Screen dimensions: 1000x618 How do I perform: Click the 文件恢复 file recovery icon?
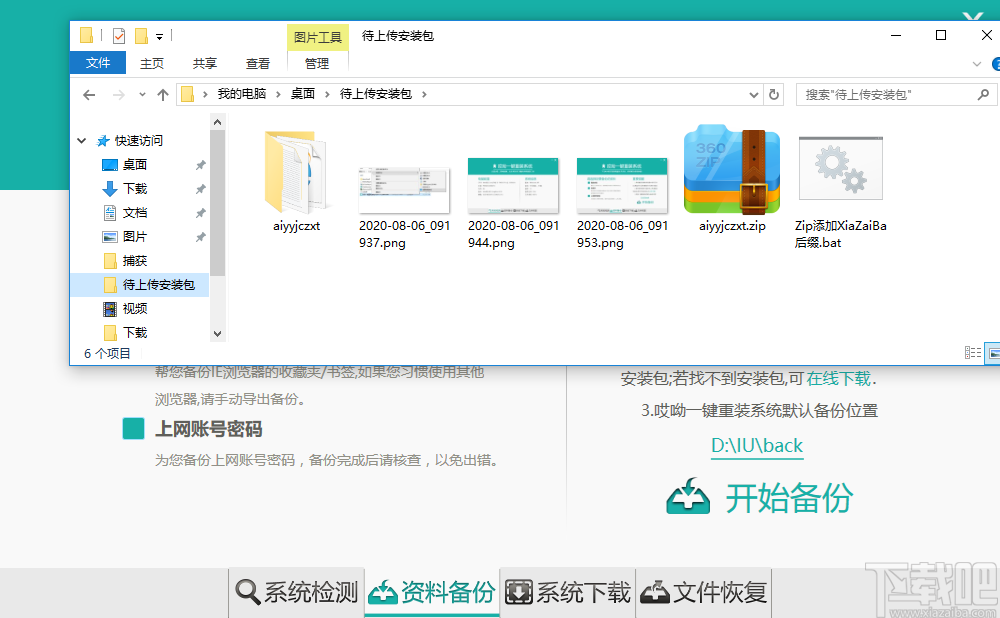pyautogui.click(x=655, y=592)
